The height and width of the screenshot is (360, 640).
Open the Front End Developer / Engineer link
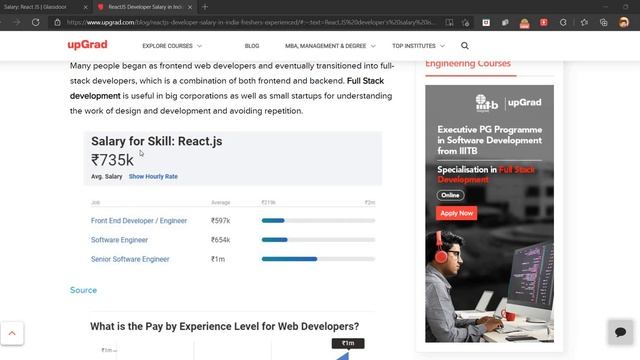139,220
